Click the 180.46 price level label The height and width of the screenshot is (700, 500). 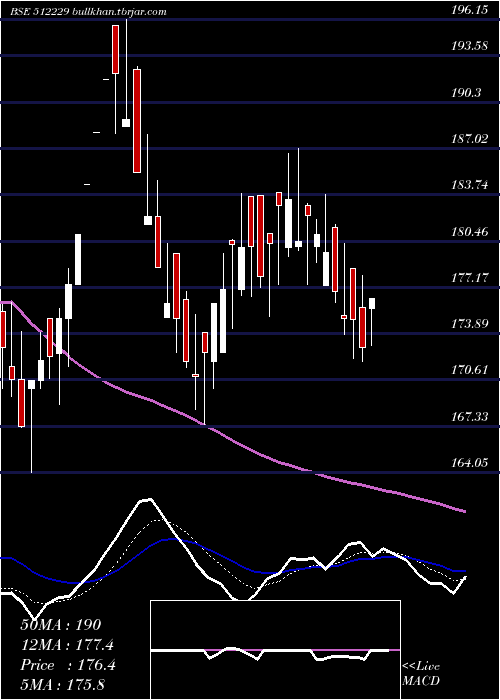coord(469,231)
